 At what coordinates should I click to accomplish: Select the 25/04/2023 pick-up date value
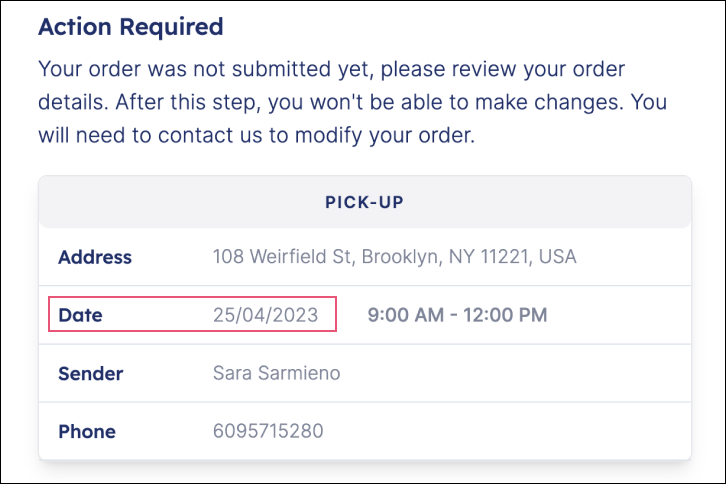265,315
